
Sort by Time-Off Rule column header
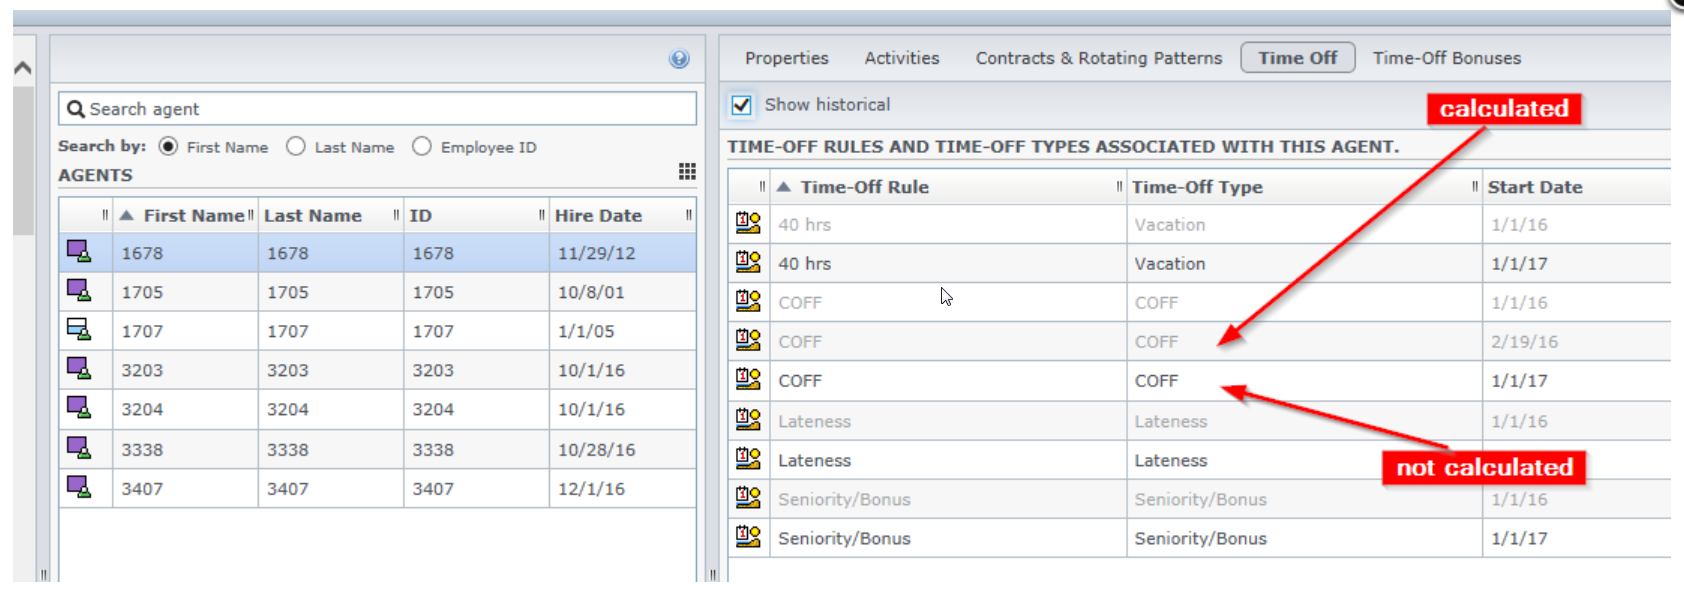864,187
